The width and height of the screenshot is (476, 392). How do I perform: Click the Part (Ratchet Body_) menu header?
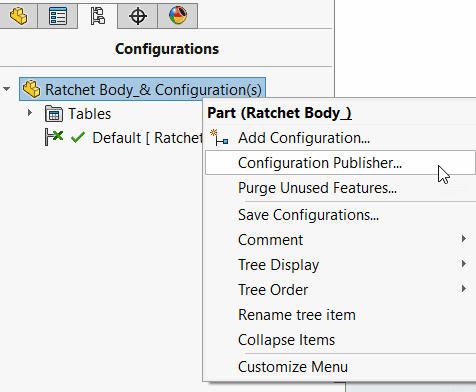(x=279, y=113)
